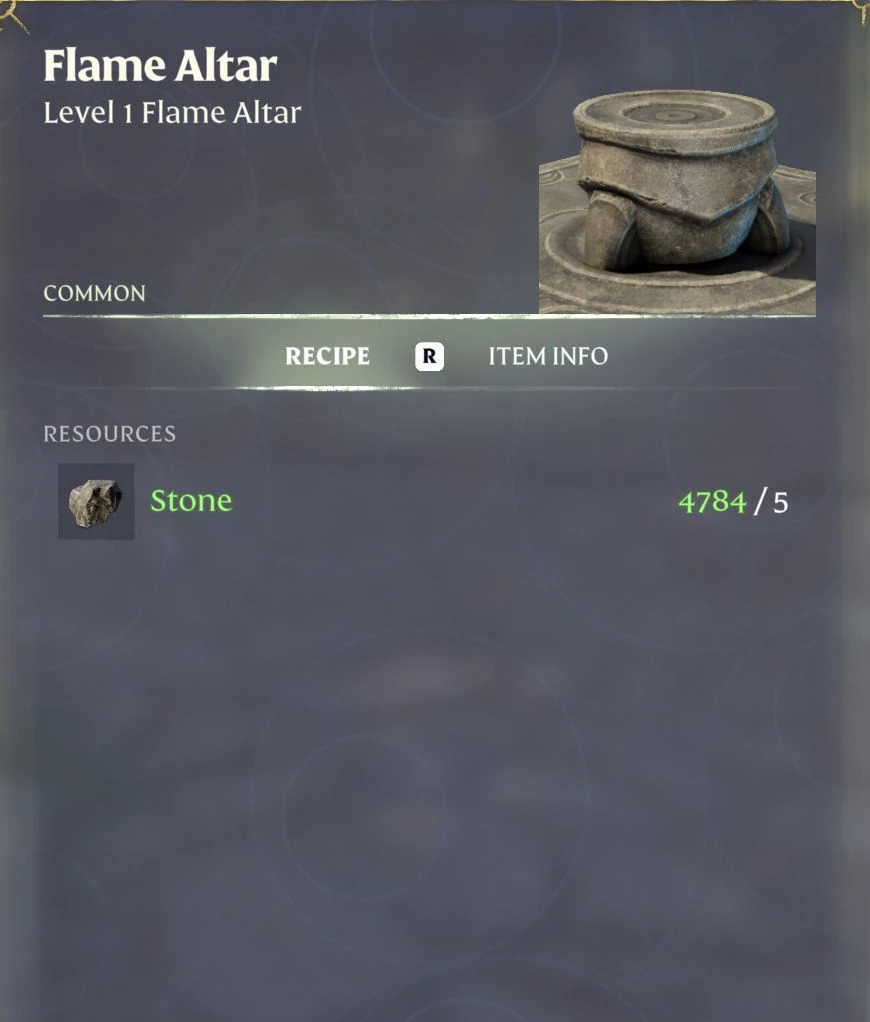Click the RESOURCES section header
This screenshot has height=1022, width=870.
[x=109, y=433]
